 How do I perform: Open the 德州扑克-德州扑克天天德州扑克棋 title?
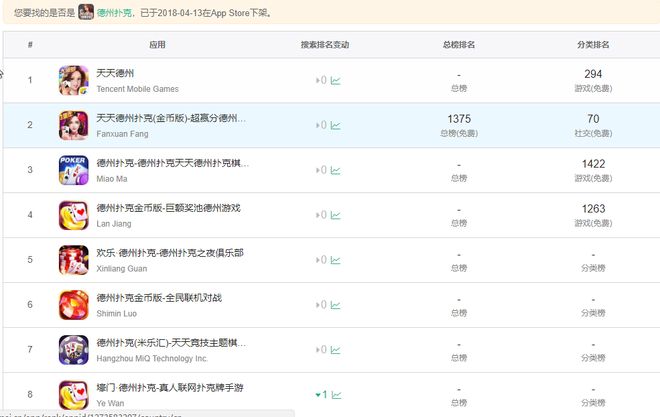[173, 163]
